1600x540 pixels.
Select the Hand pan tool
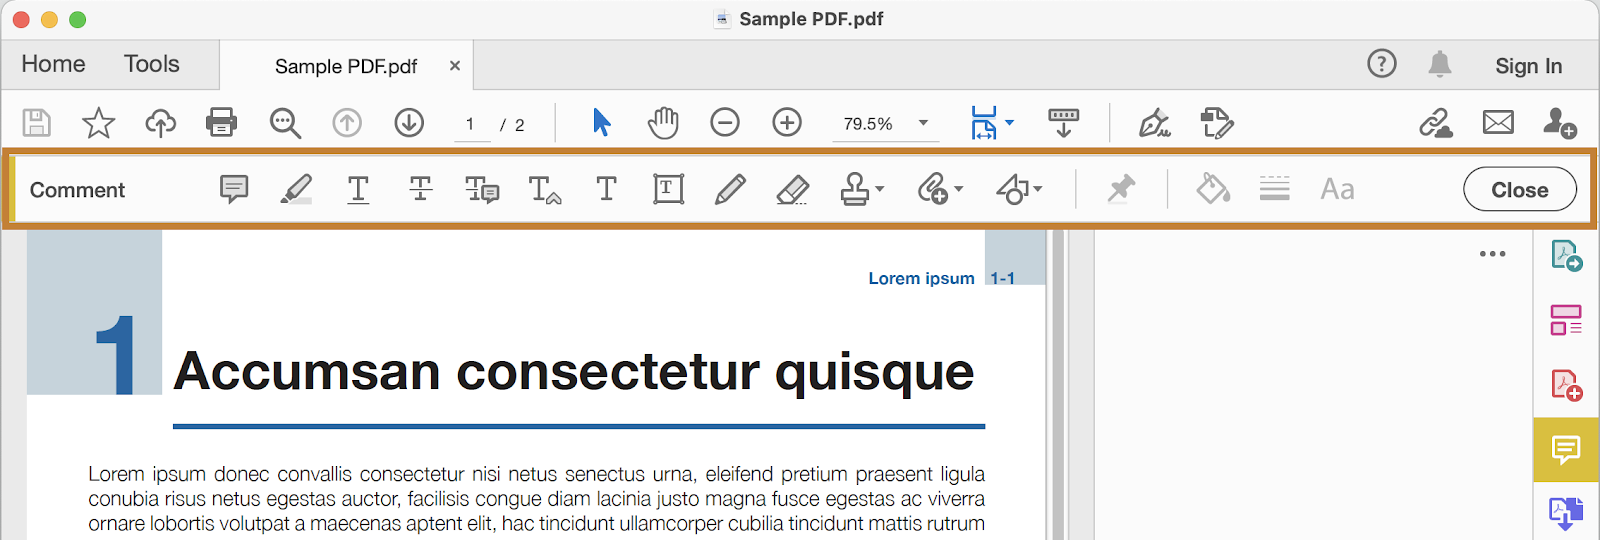(663, 123)
